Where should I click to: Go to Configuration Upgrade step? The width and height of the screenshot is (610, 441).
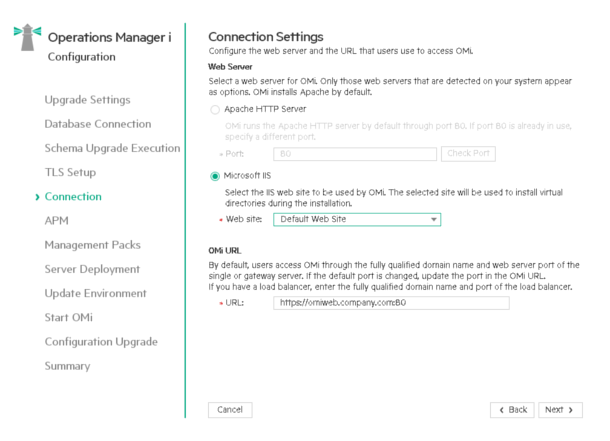click(101, 341)
